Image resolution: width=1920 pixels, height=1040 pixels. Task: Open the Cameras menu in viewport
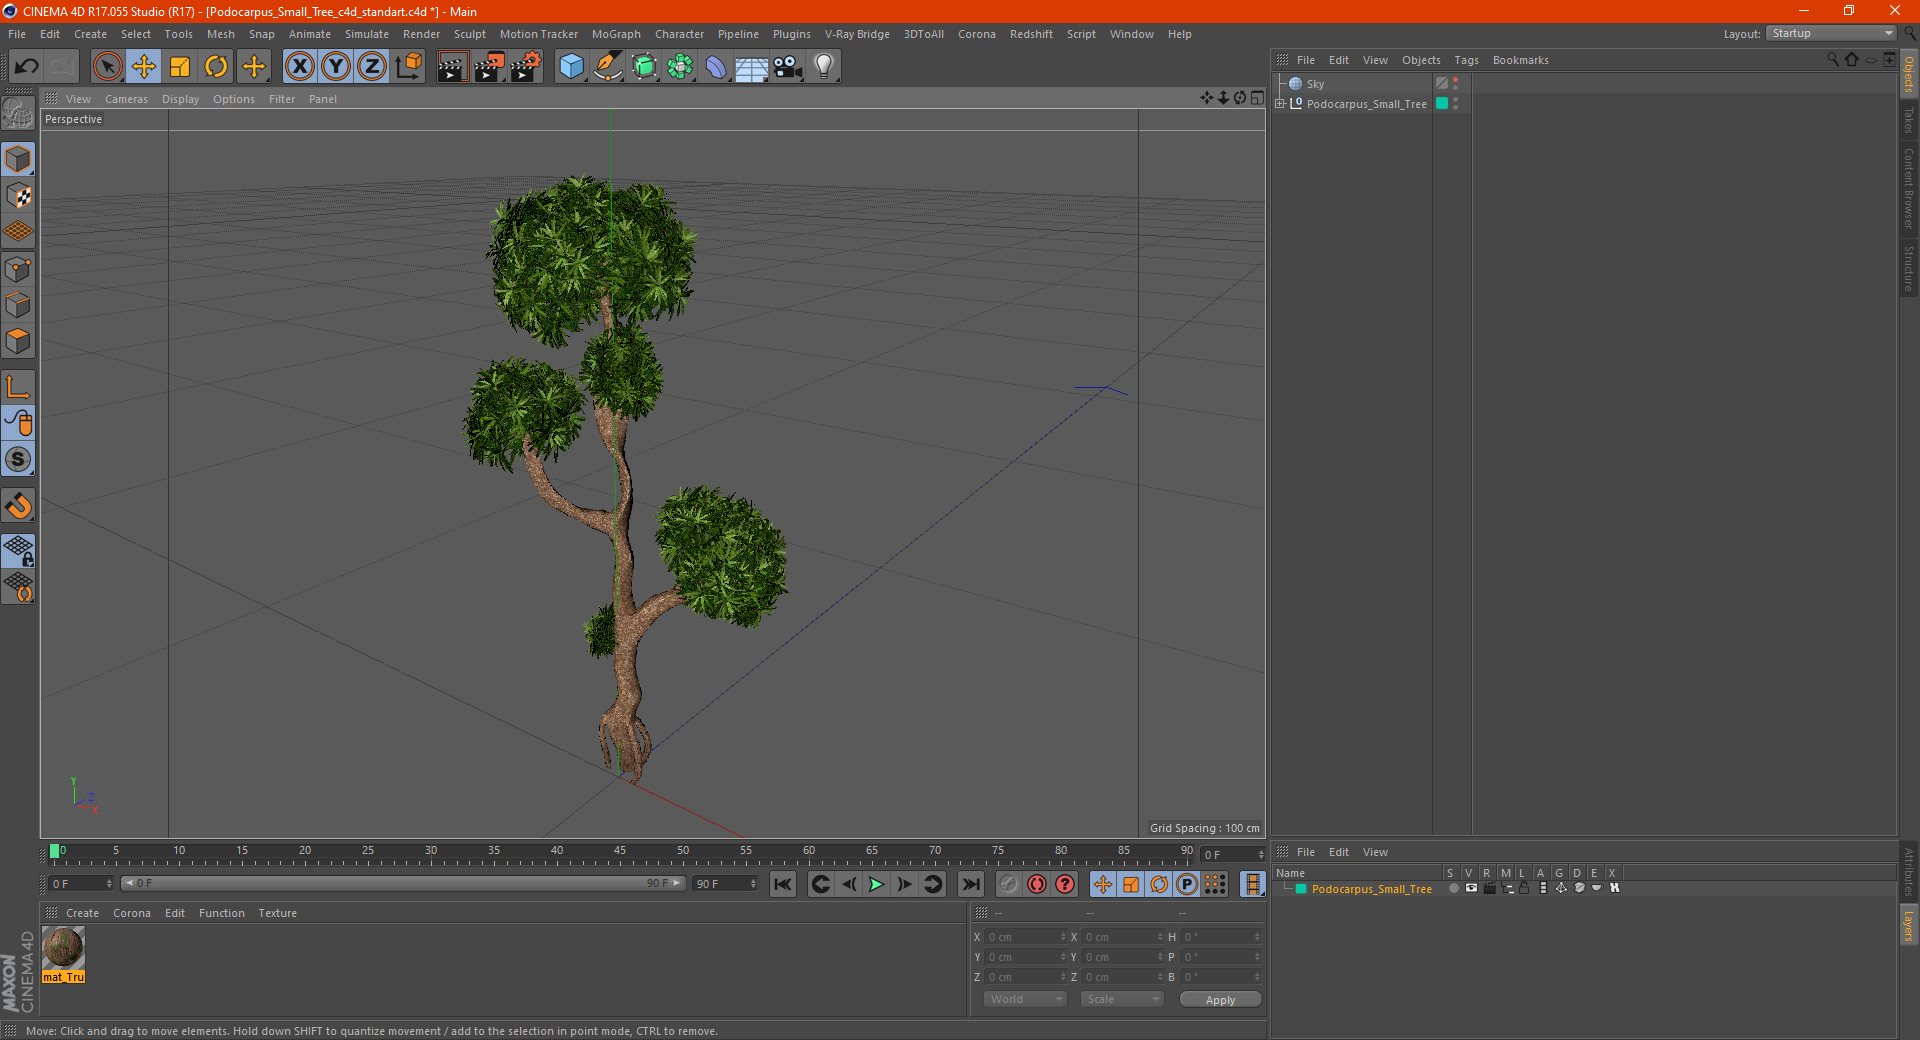tap(126, 99)
